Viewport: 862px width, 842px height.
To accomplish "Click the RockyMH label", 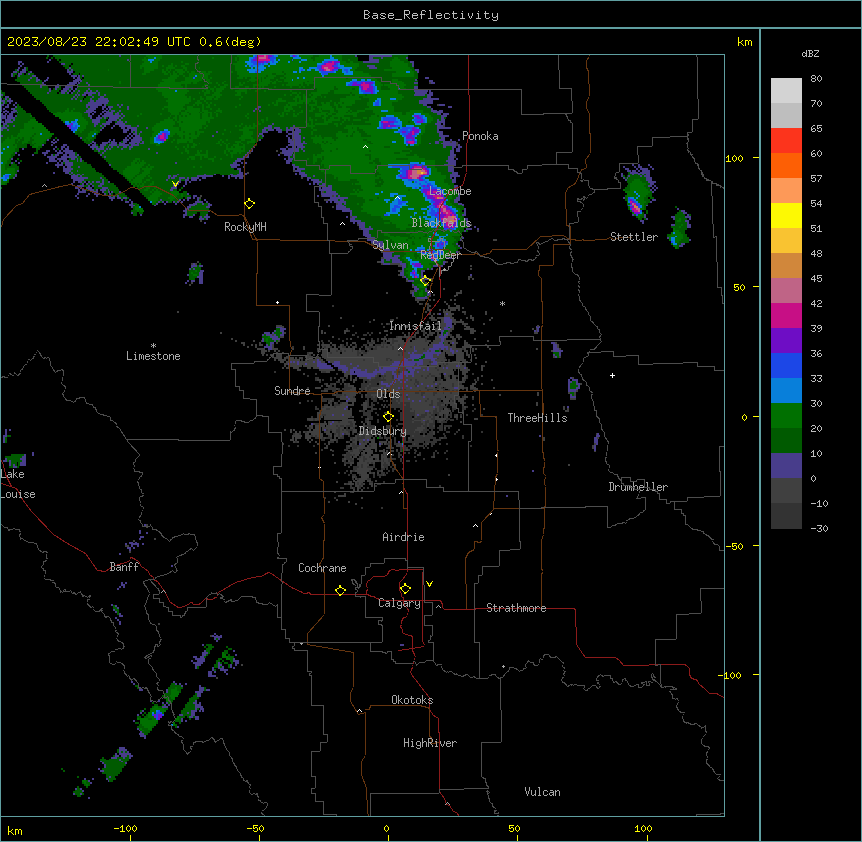I will [x=245, y=227].
